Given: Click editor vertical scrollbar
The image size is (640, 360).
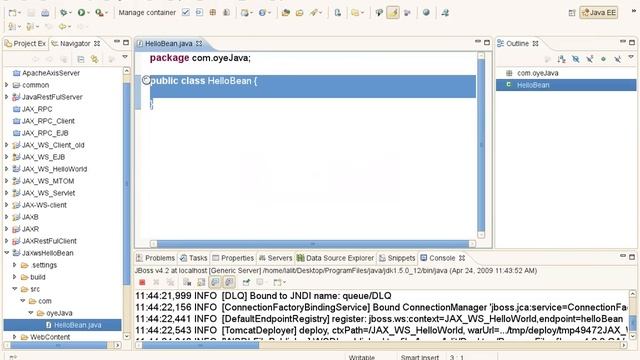Looking at the screenshot, I should click(481, 145).
